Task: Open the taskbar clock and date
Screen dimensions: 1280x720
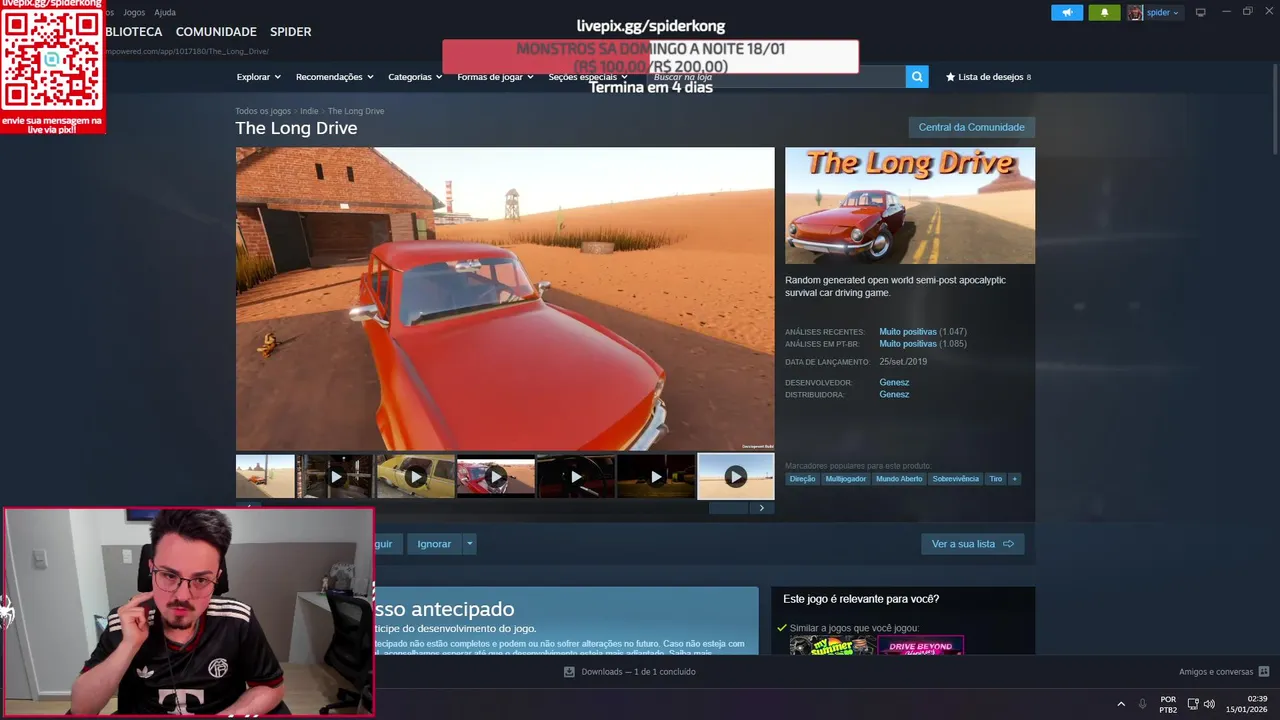Action: pyautogui.click(x=1246, y=704)
